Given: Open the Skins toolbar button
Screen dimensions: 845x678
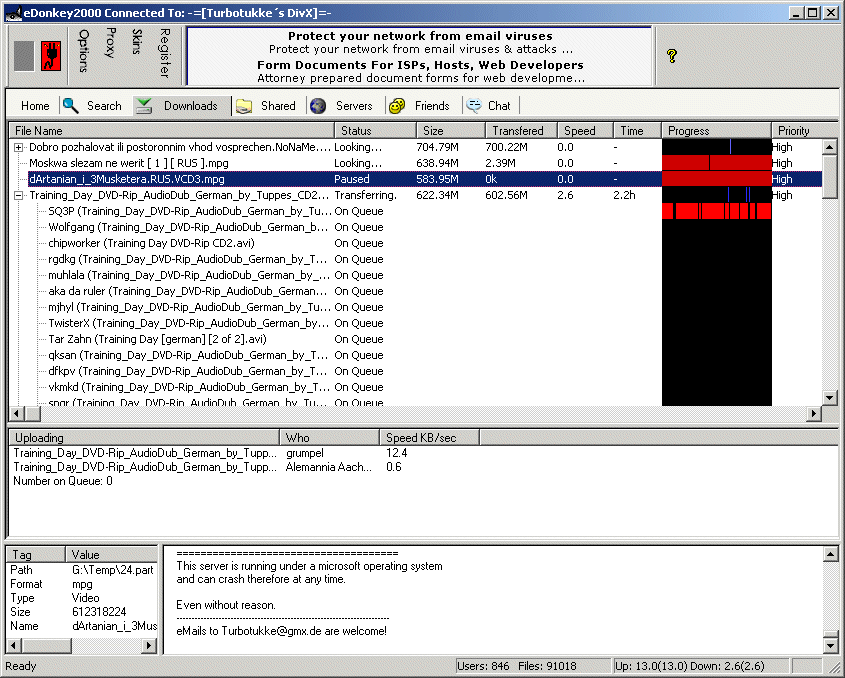Looking at the screenshot, I should pos(137,41).
